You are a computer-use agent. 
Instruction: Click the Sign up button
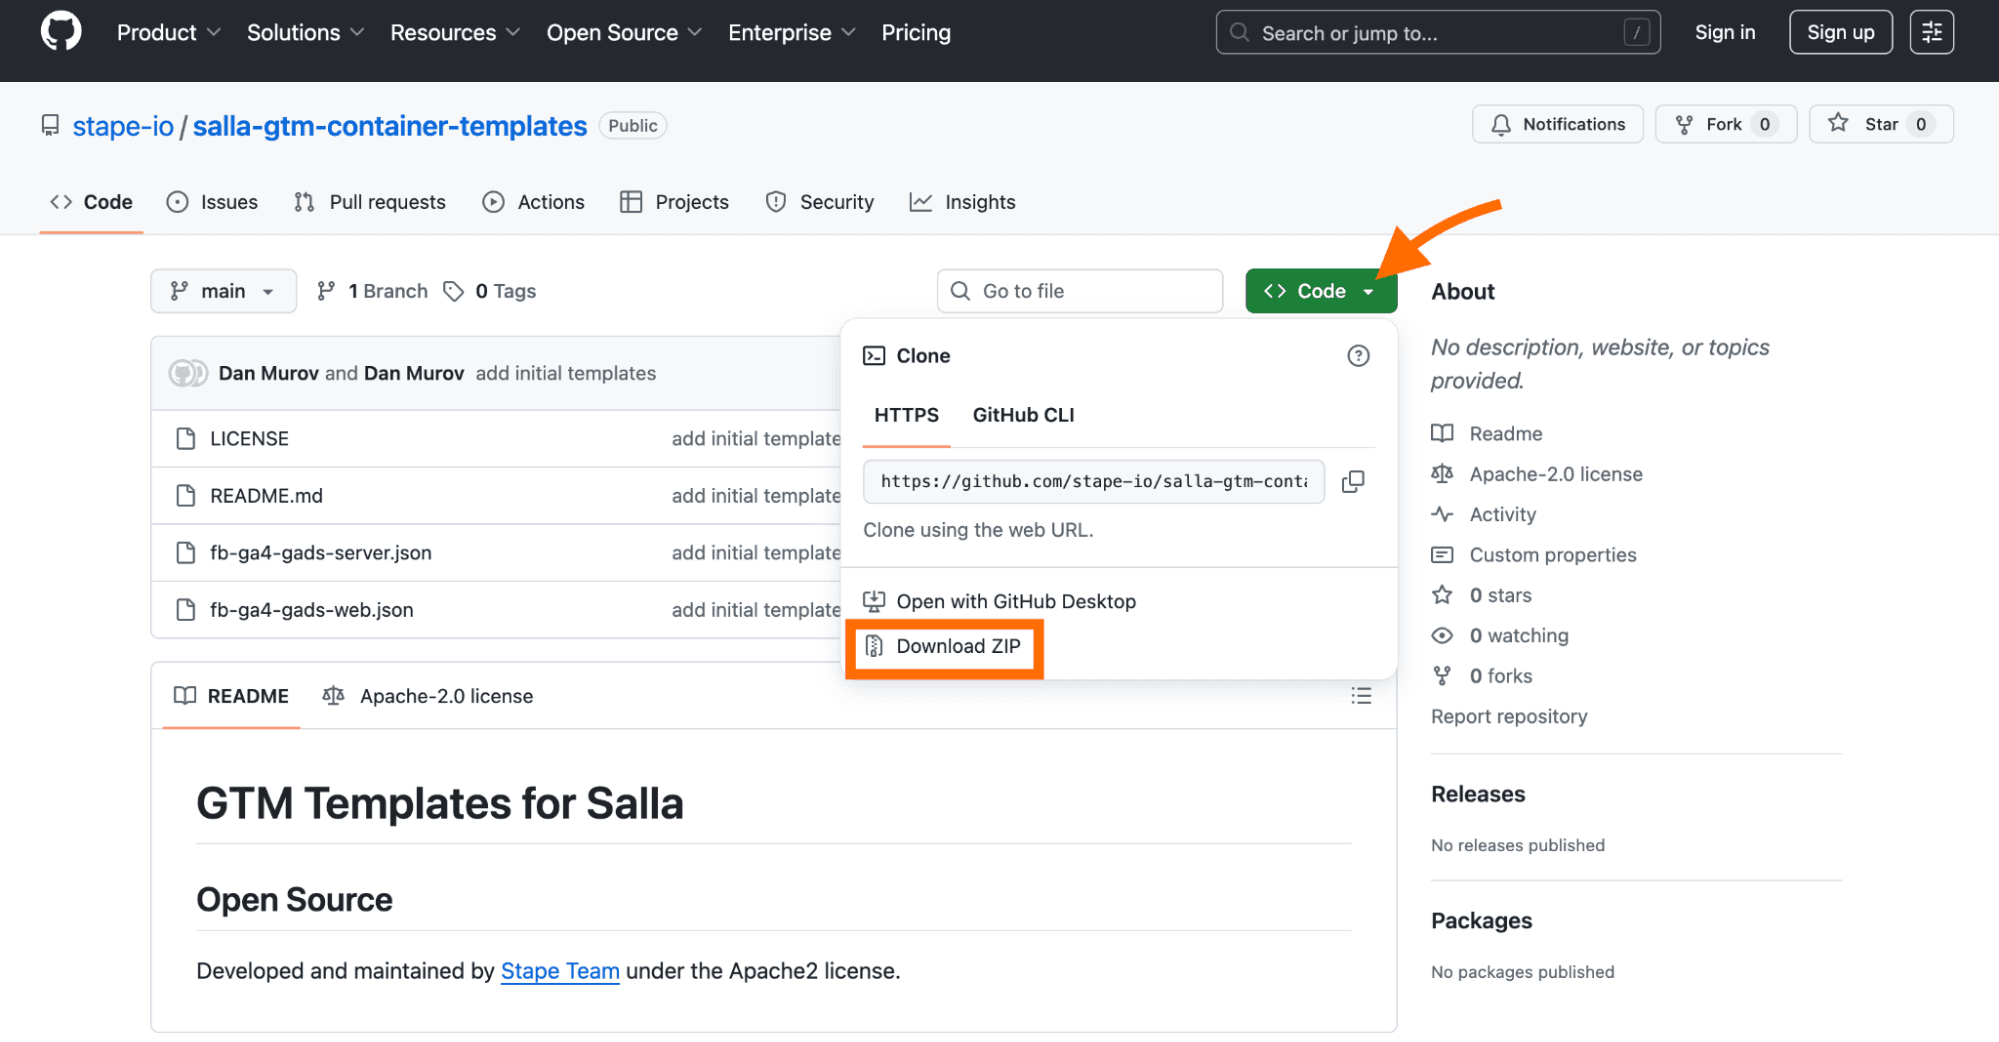1840,32
